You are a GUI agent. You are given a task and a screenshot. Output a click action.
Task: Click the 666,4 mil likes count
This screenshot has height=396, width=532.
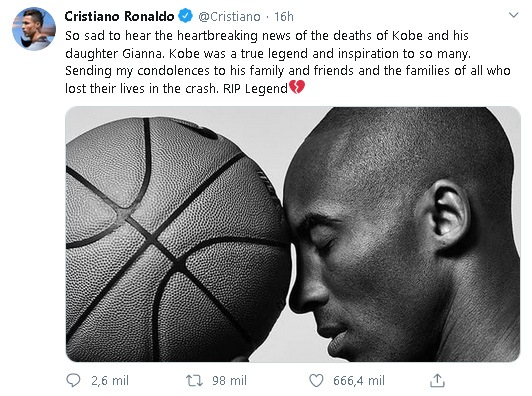pyautogui.click(x=359, y=380)
